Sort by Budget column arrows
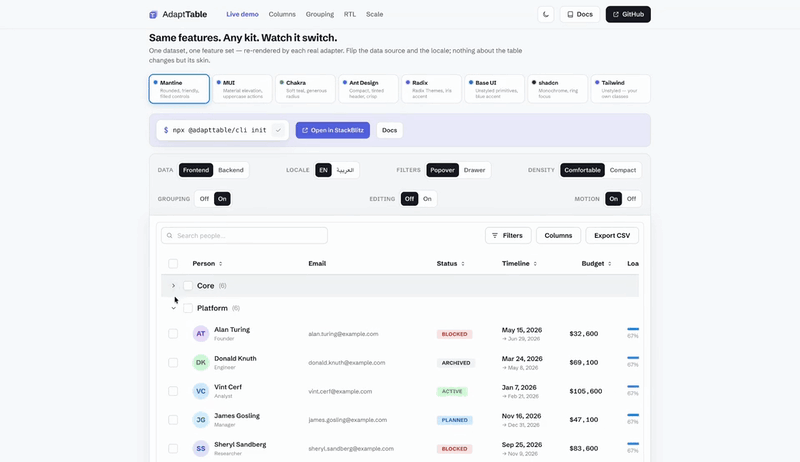Screen dimensions: 800x462 (x=609, y=264)
